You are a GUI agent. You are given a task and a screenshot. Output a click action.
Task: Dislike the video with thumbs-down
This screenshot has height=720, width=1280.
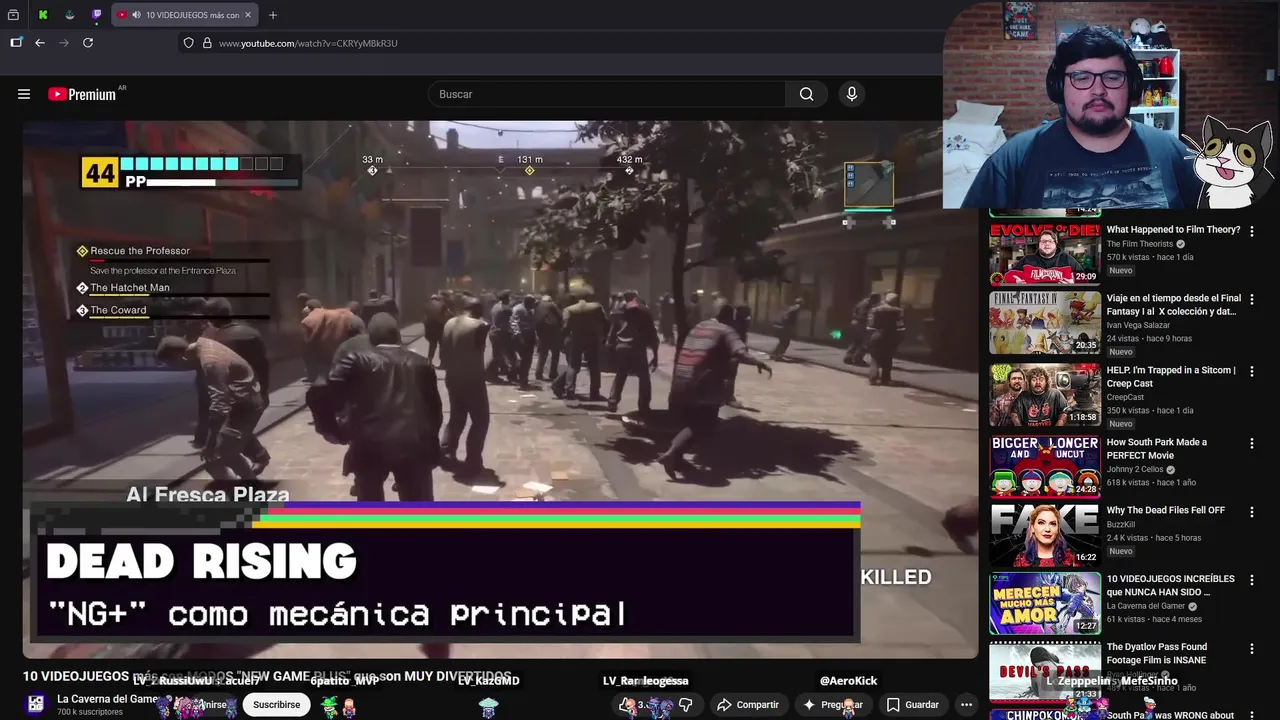(685, 705)
